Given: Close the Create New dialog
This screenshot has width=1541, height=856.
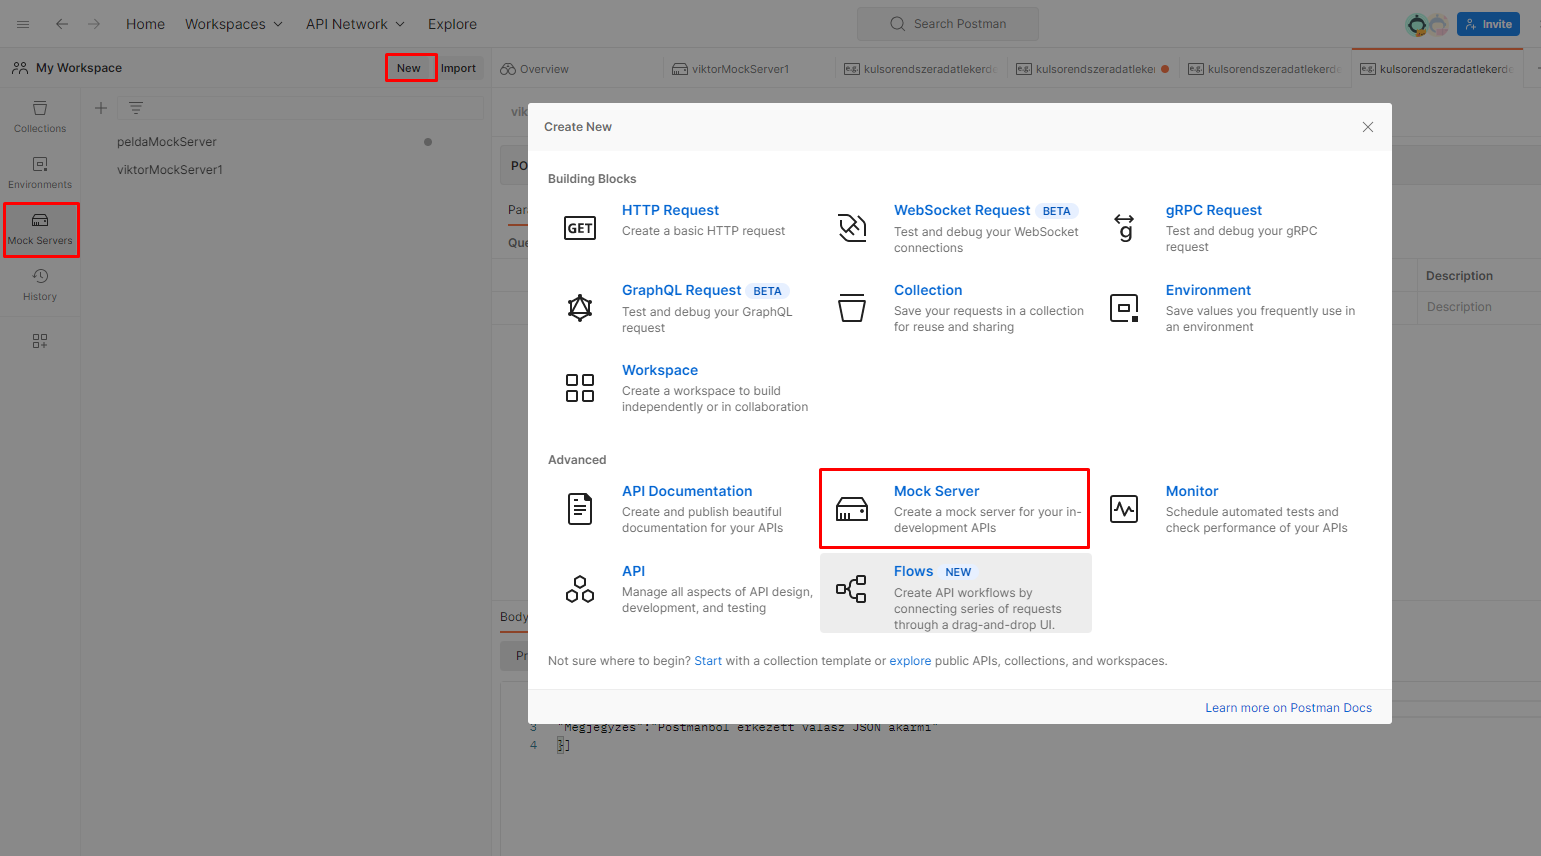Looking at the screenshot, I should [x=1368, y=127].
